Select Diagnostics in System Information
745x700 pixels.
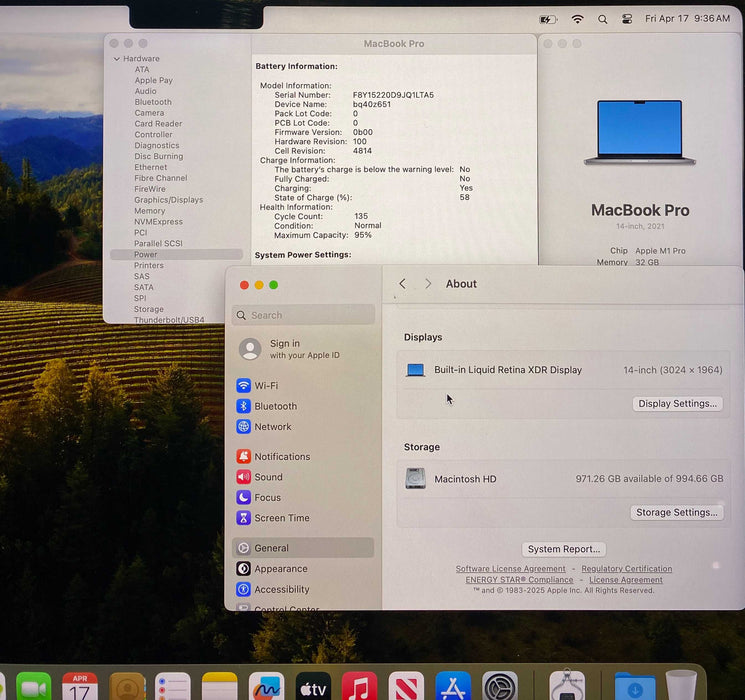157,145
